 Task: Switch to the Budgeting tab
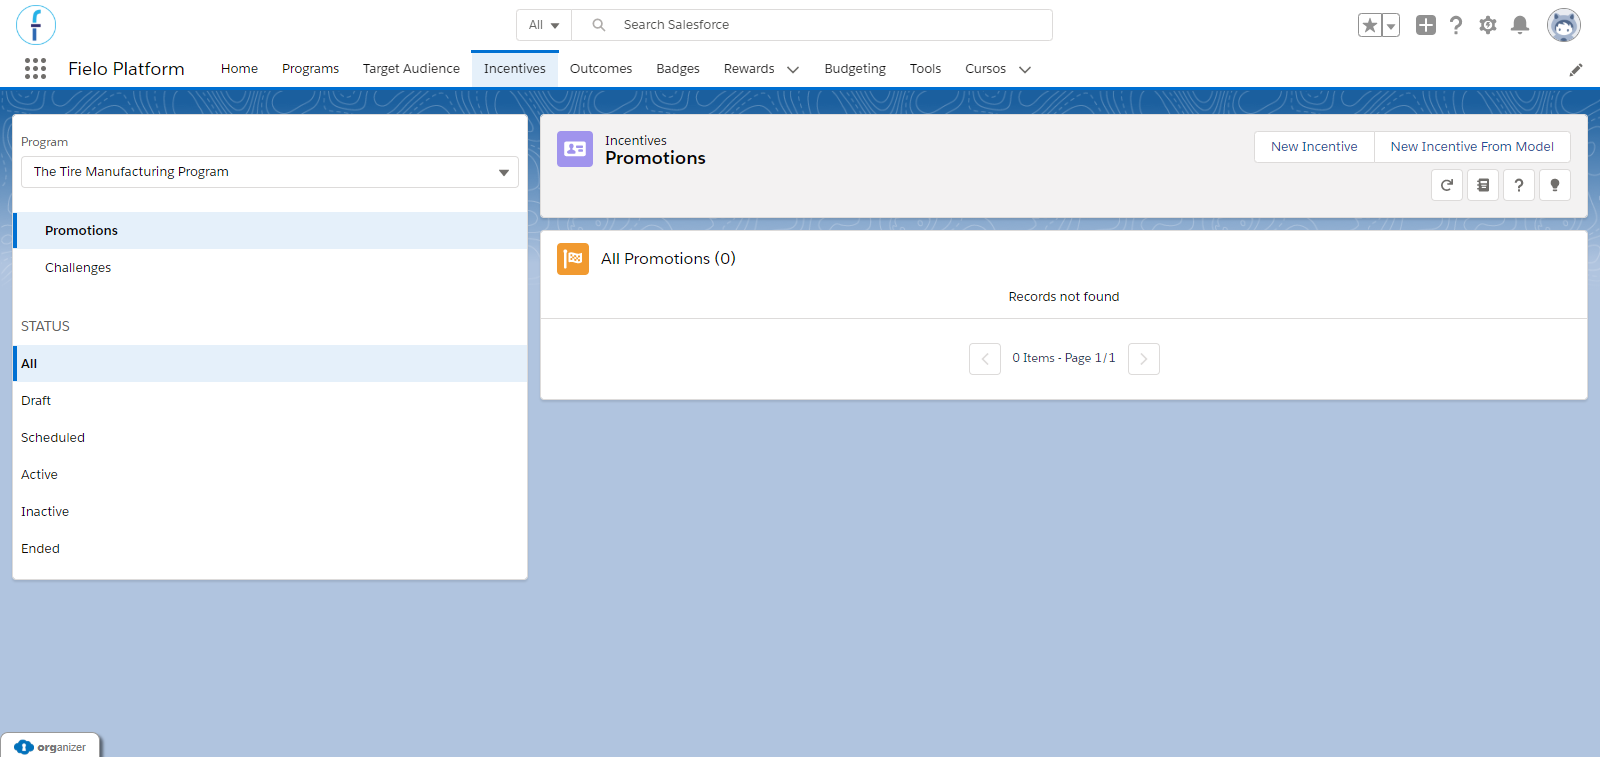pos(855,69)
